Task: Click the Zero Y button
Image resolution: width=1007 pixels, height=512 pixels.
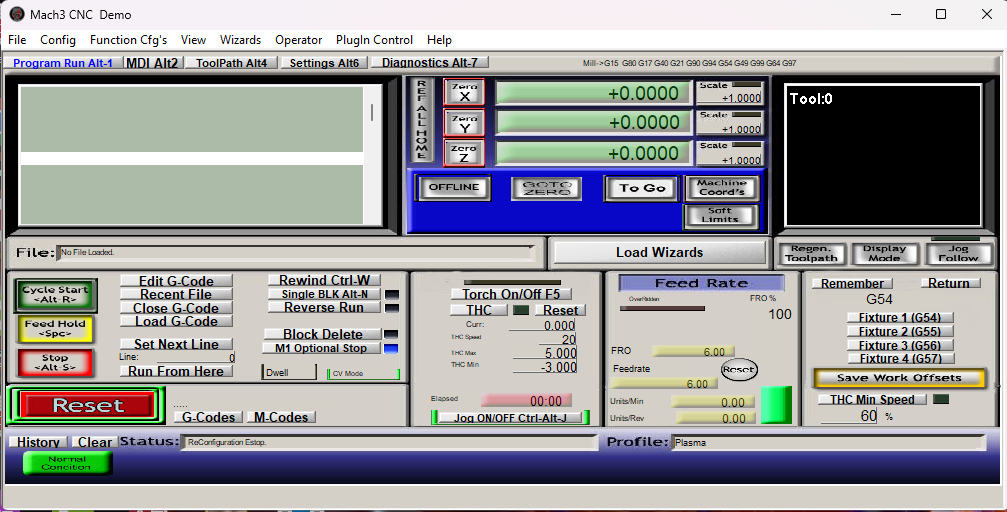Action: pos(464,123)
